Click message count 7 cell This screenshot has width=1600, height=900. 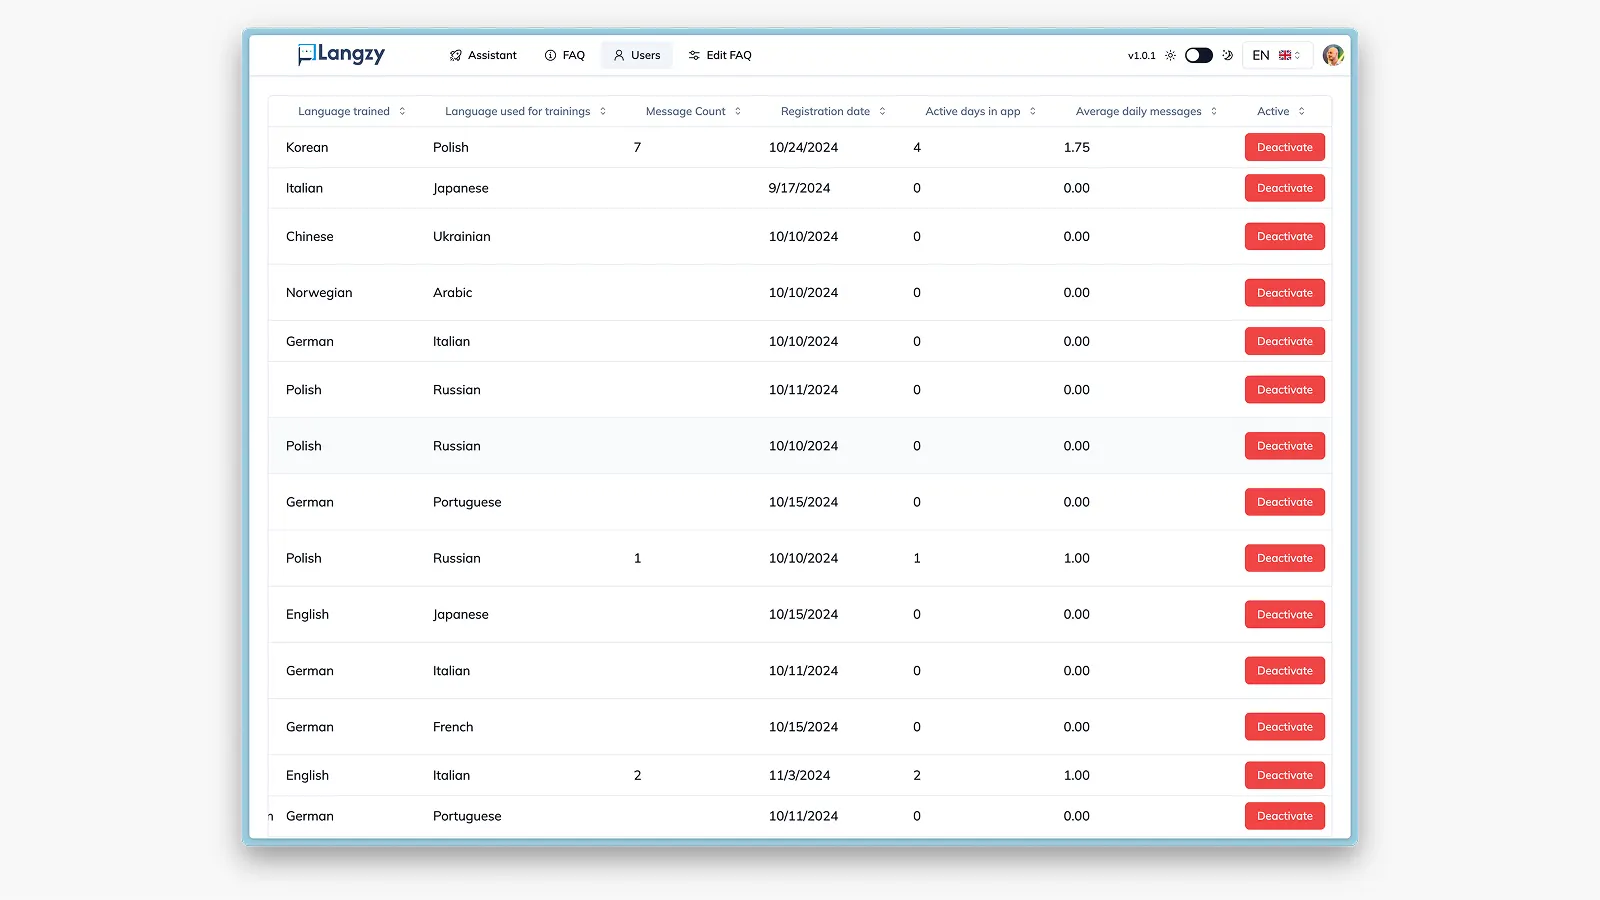[638, 148]
